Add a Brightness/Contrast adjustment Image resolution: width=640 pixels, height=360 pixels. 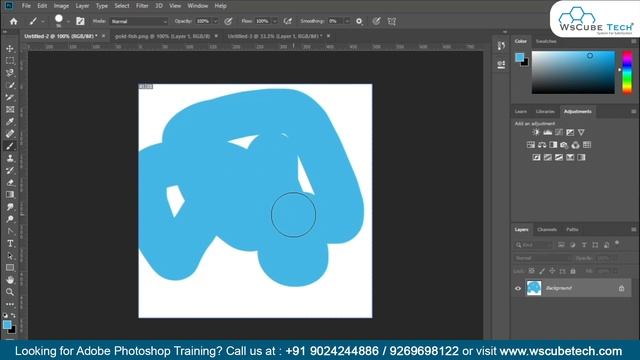pyautogui.click(x=536, y=132)
